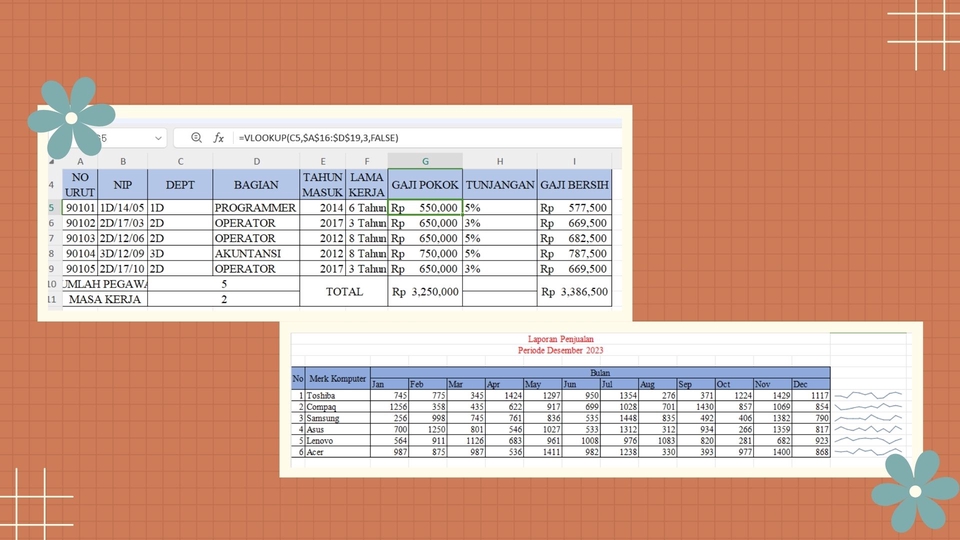Image resolution: width=960 pixels, height=540 pixels.
Task: Click total Rp 3,386,500 cell
Action: point(574,291)
